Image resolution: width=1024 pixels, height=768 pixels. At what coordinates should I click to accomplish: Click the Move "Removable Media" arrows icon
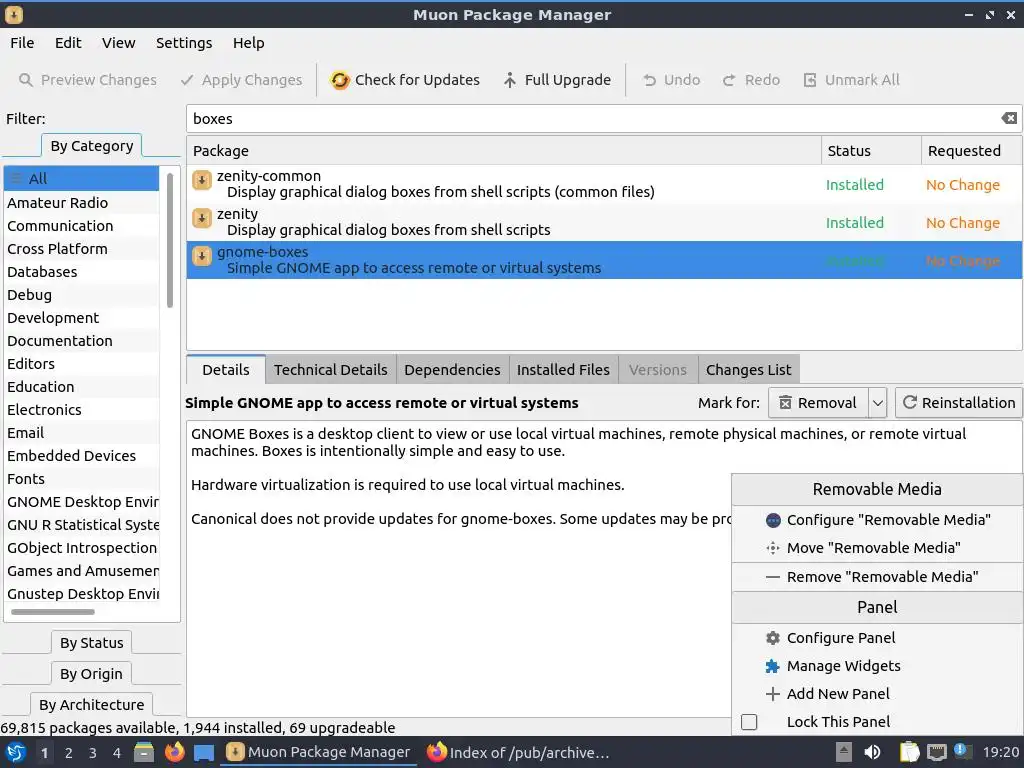coord(773,548)
